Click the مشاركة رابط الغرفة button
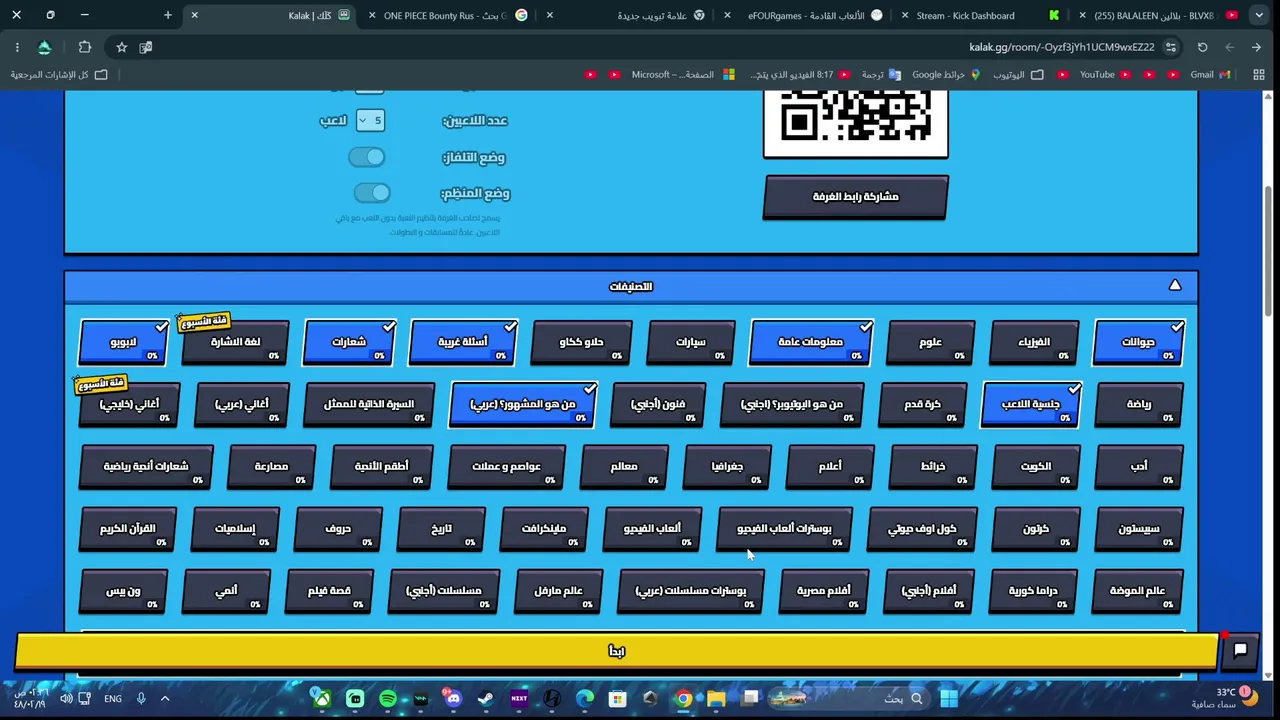Screen dimensions: 1280x720 coord(855,197)
